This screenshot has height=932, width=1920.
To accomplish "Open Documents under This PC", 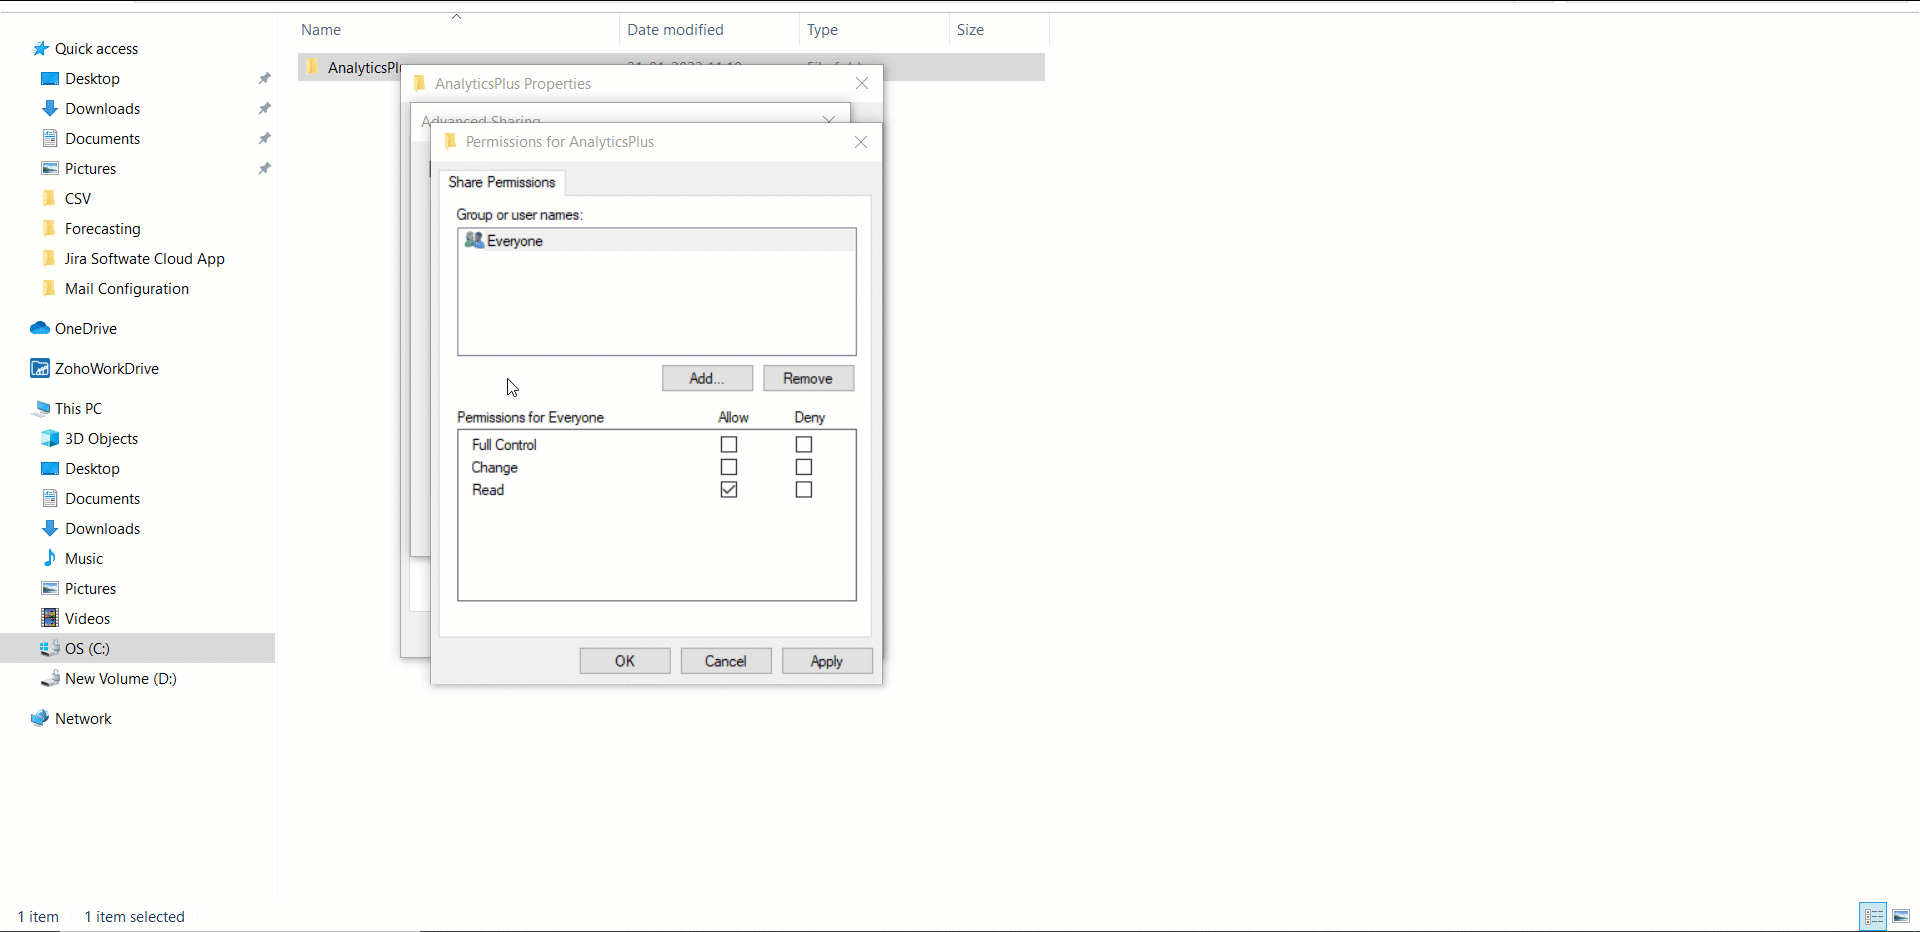I will pyautogui.click(x=102, y=498).
